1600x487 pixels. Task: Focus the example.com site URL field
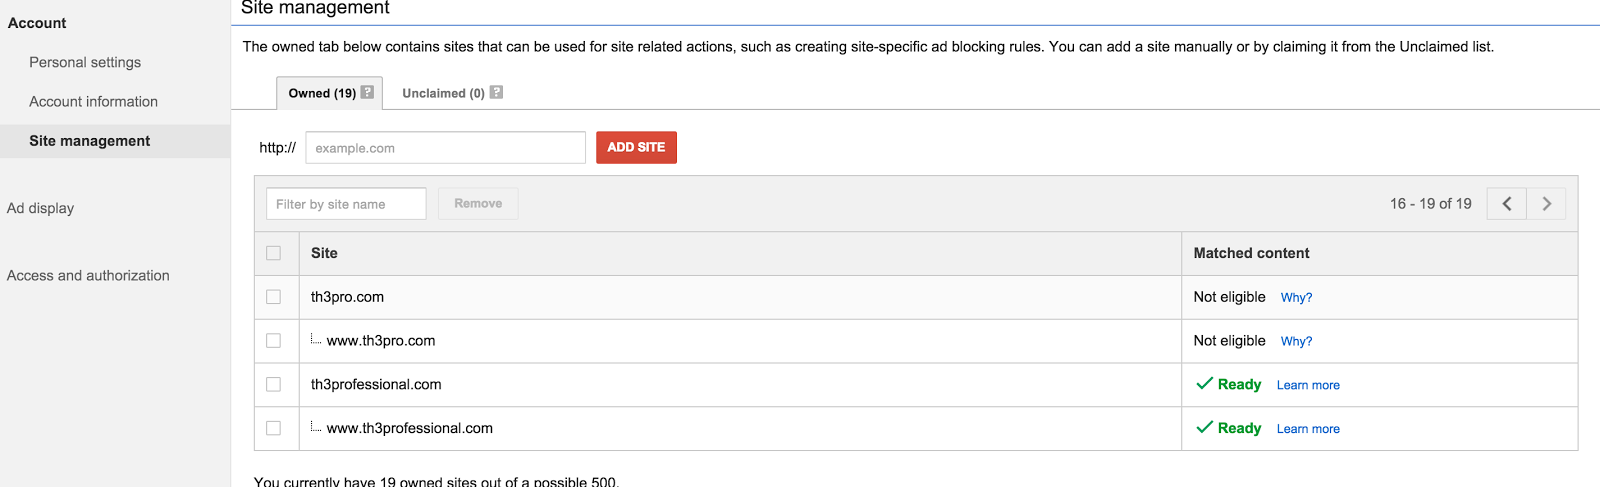[445, 148]
